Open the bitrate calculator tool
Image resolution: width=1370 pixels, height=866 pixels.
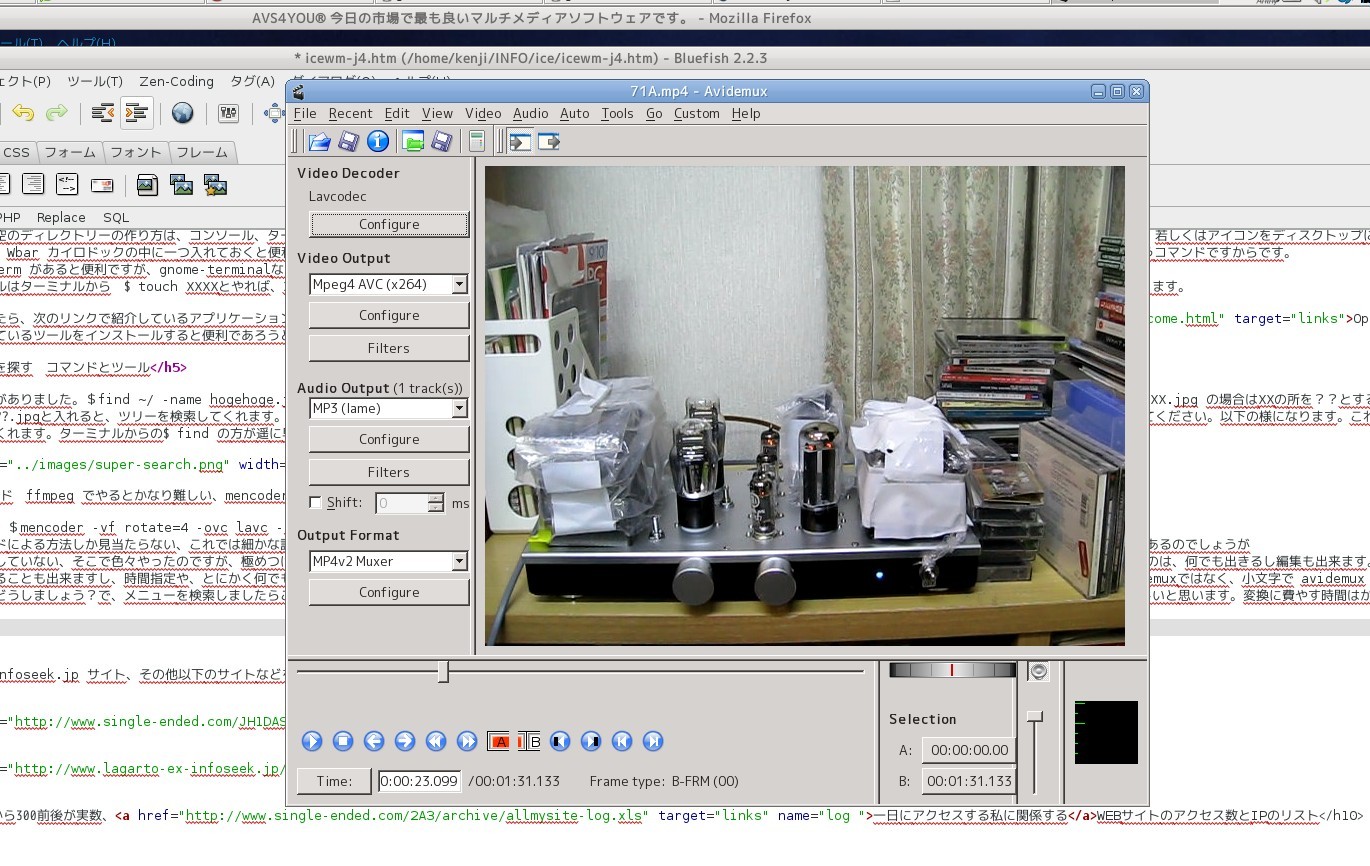click(477, 141)
